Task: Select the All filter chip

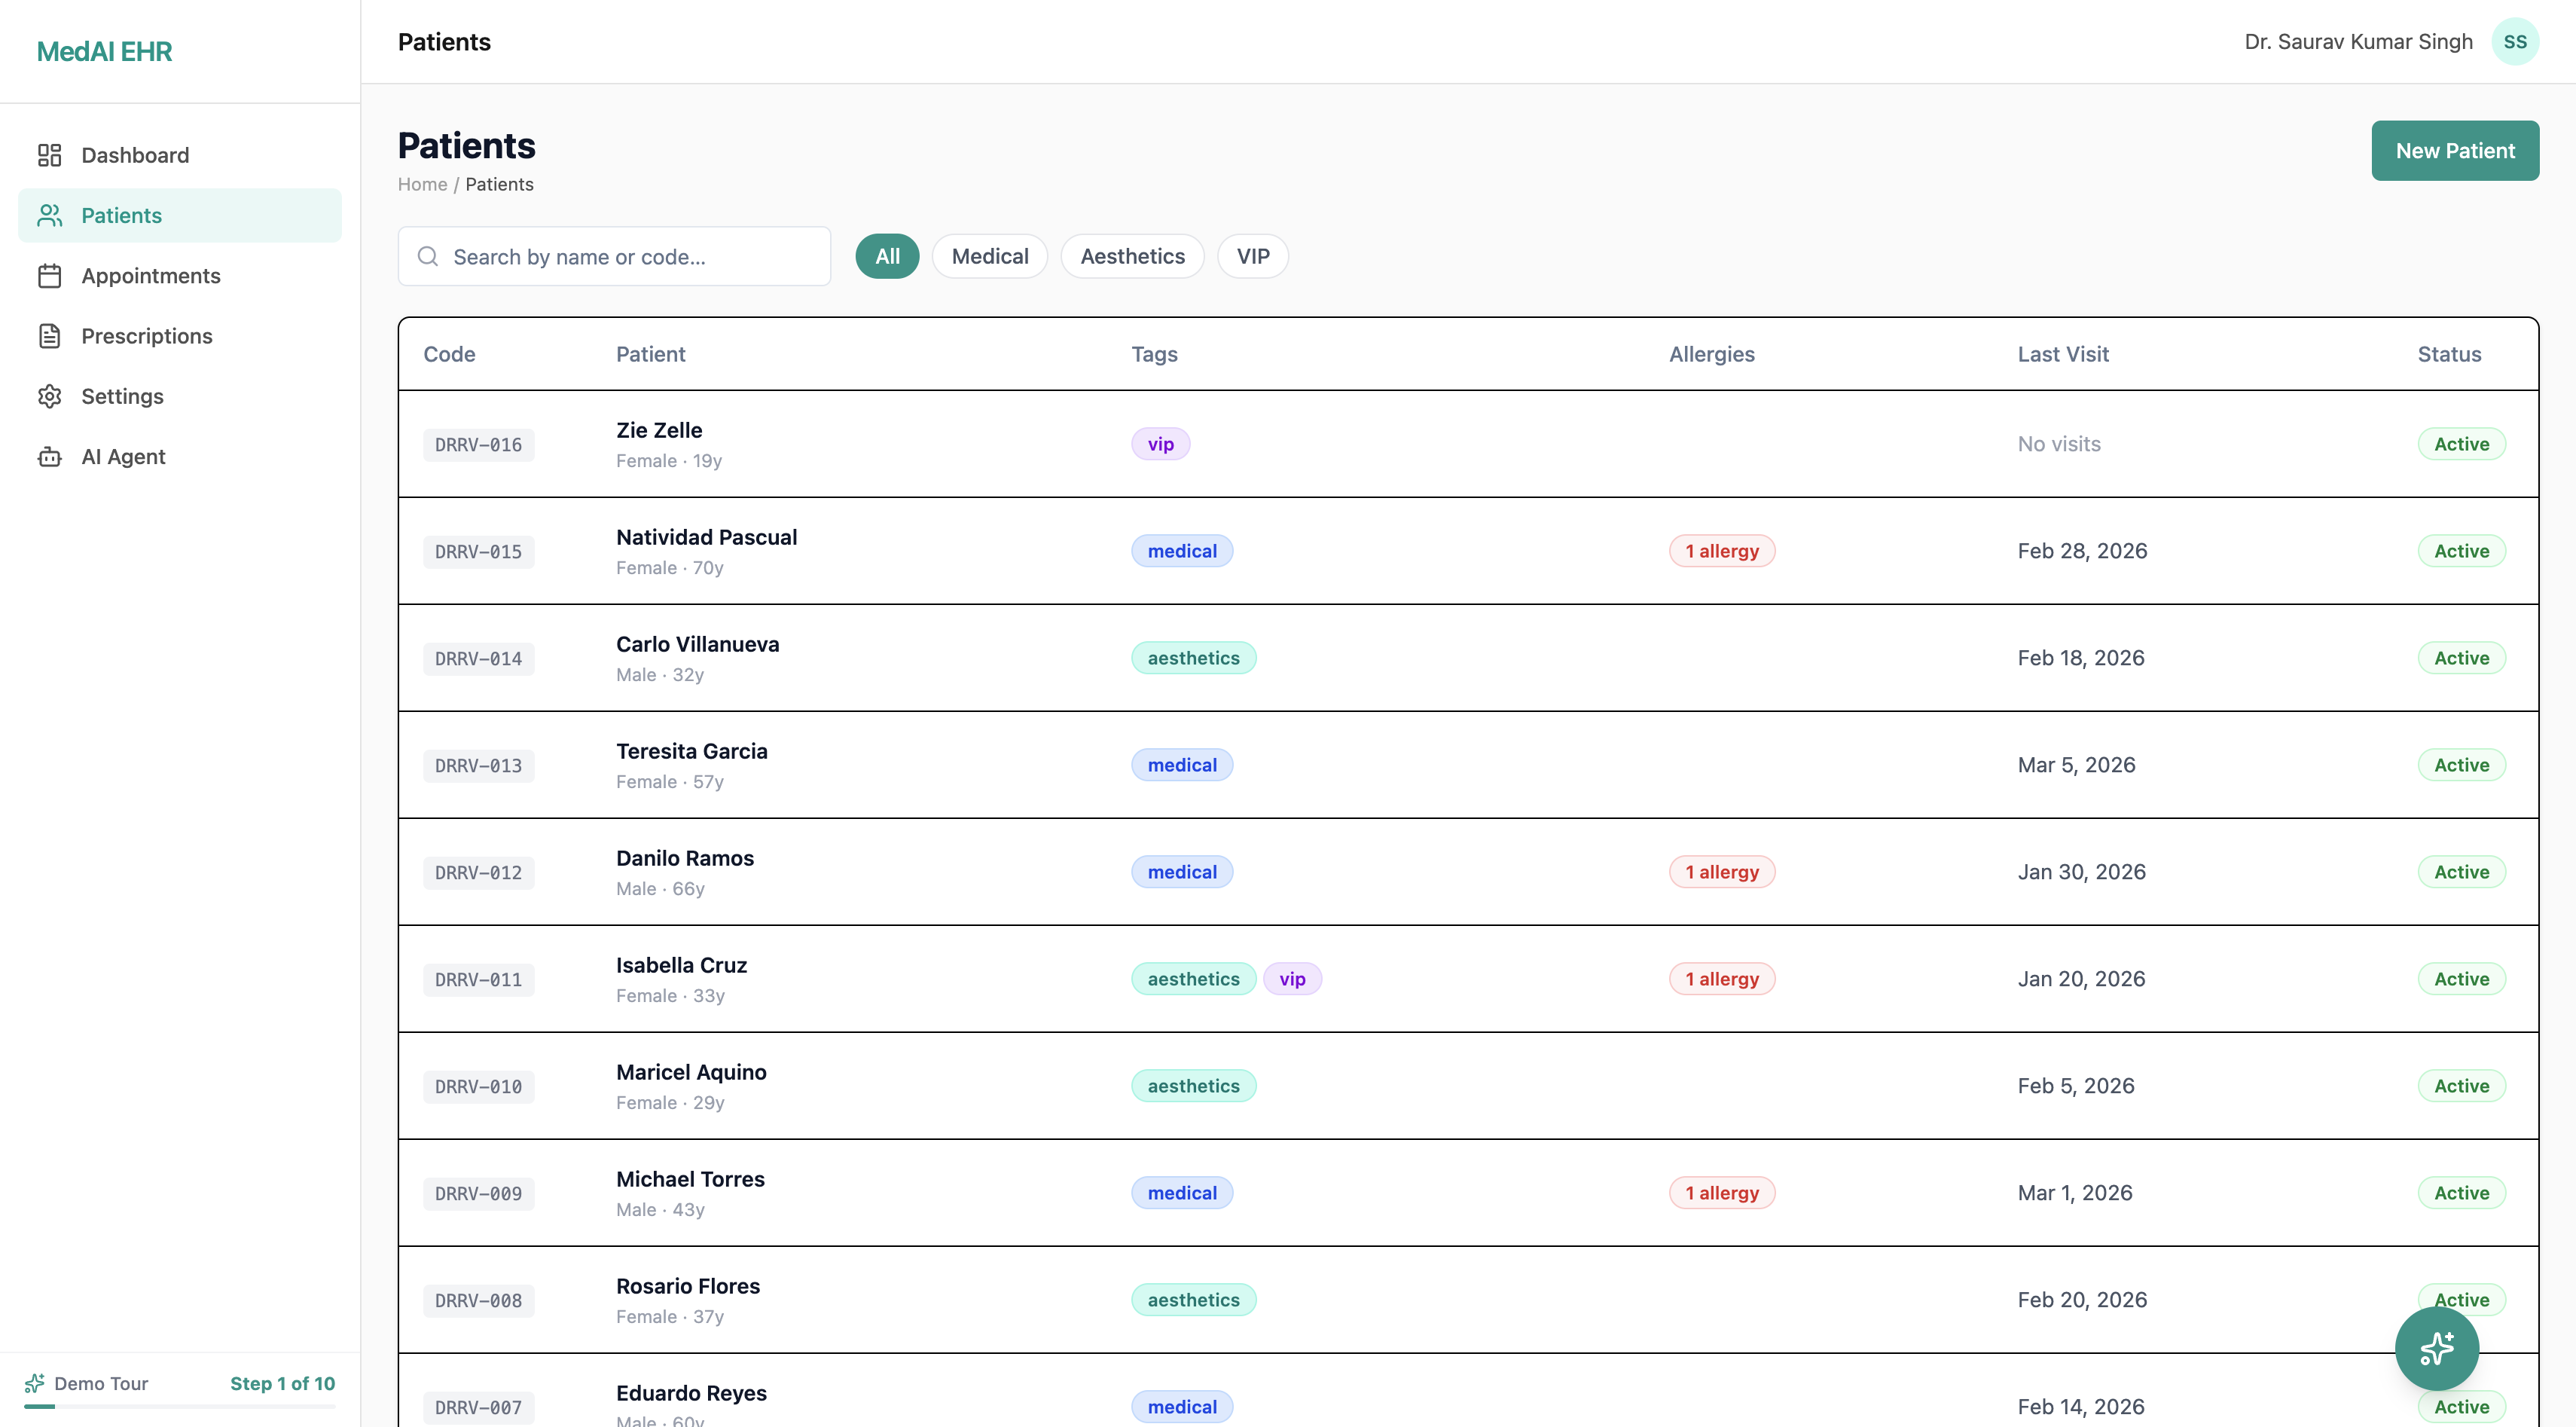Action: [887, 256]
